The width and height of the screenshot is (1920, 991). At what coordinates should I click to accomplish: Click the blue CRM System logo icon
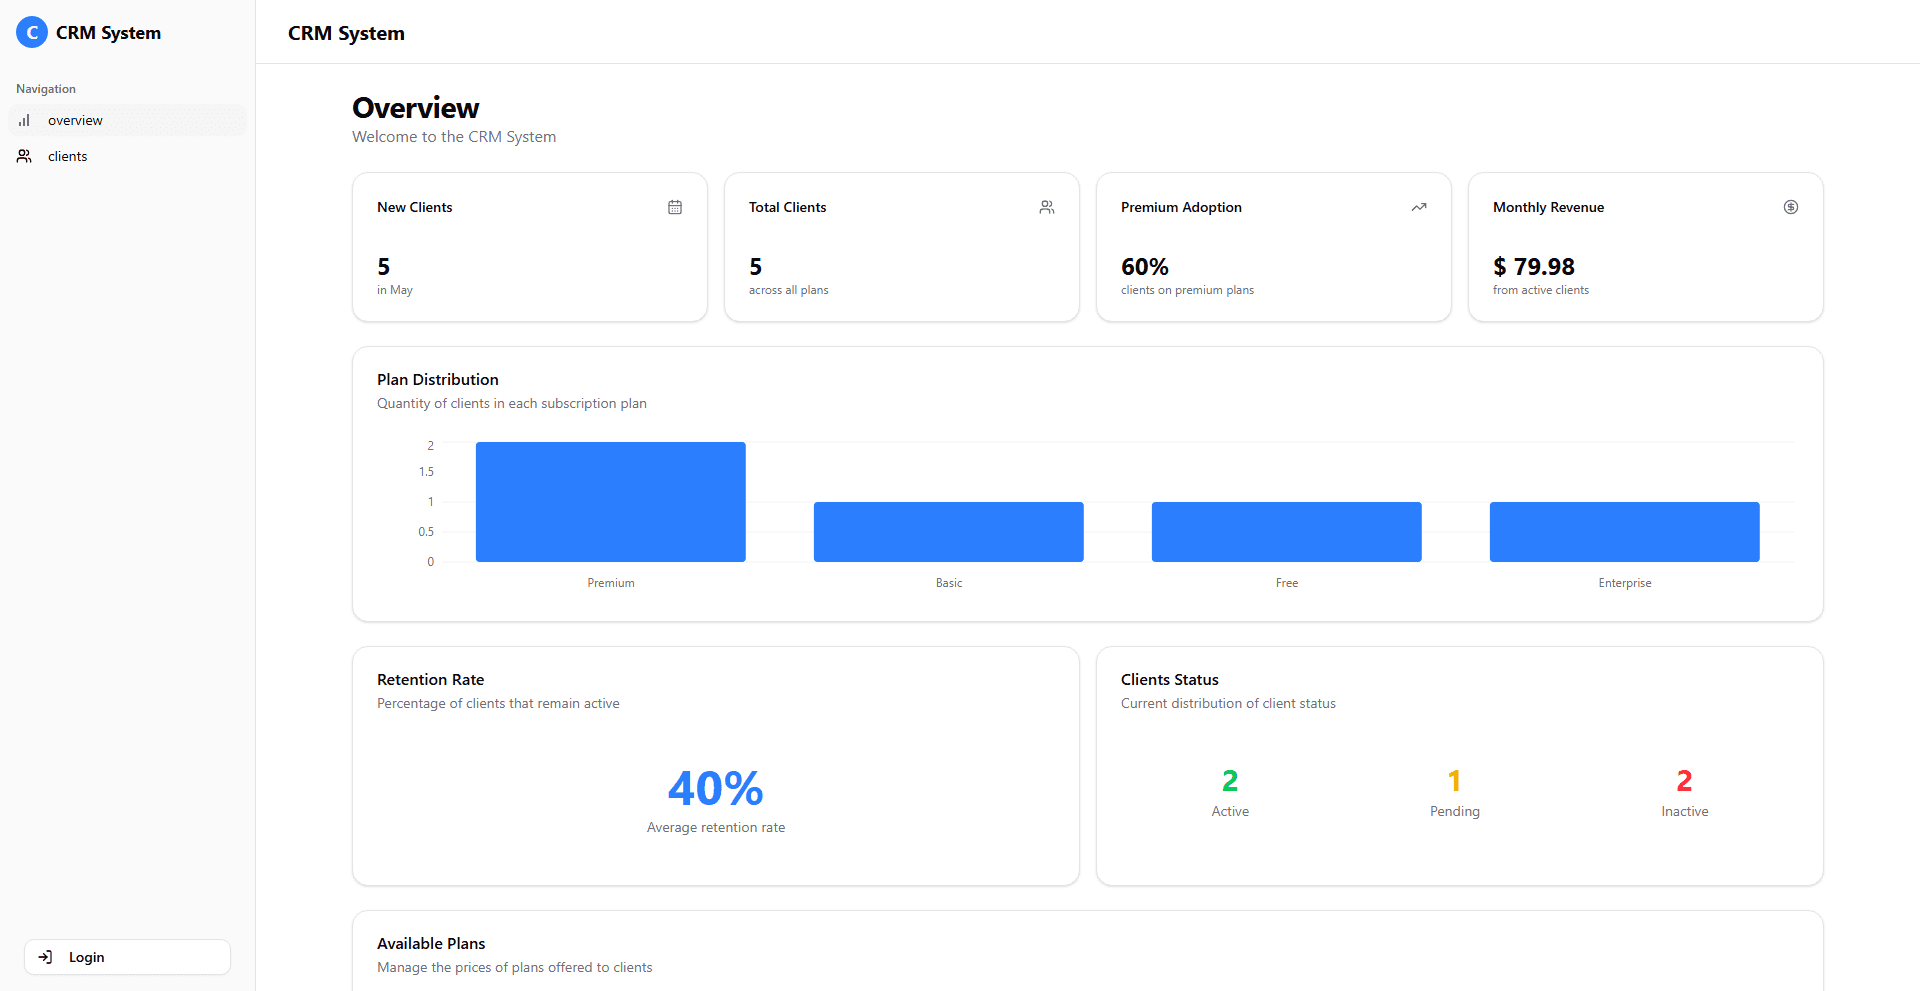tap(32, 33)
